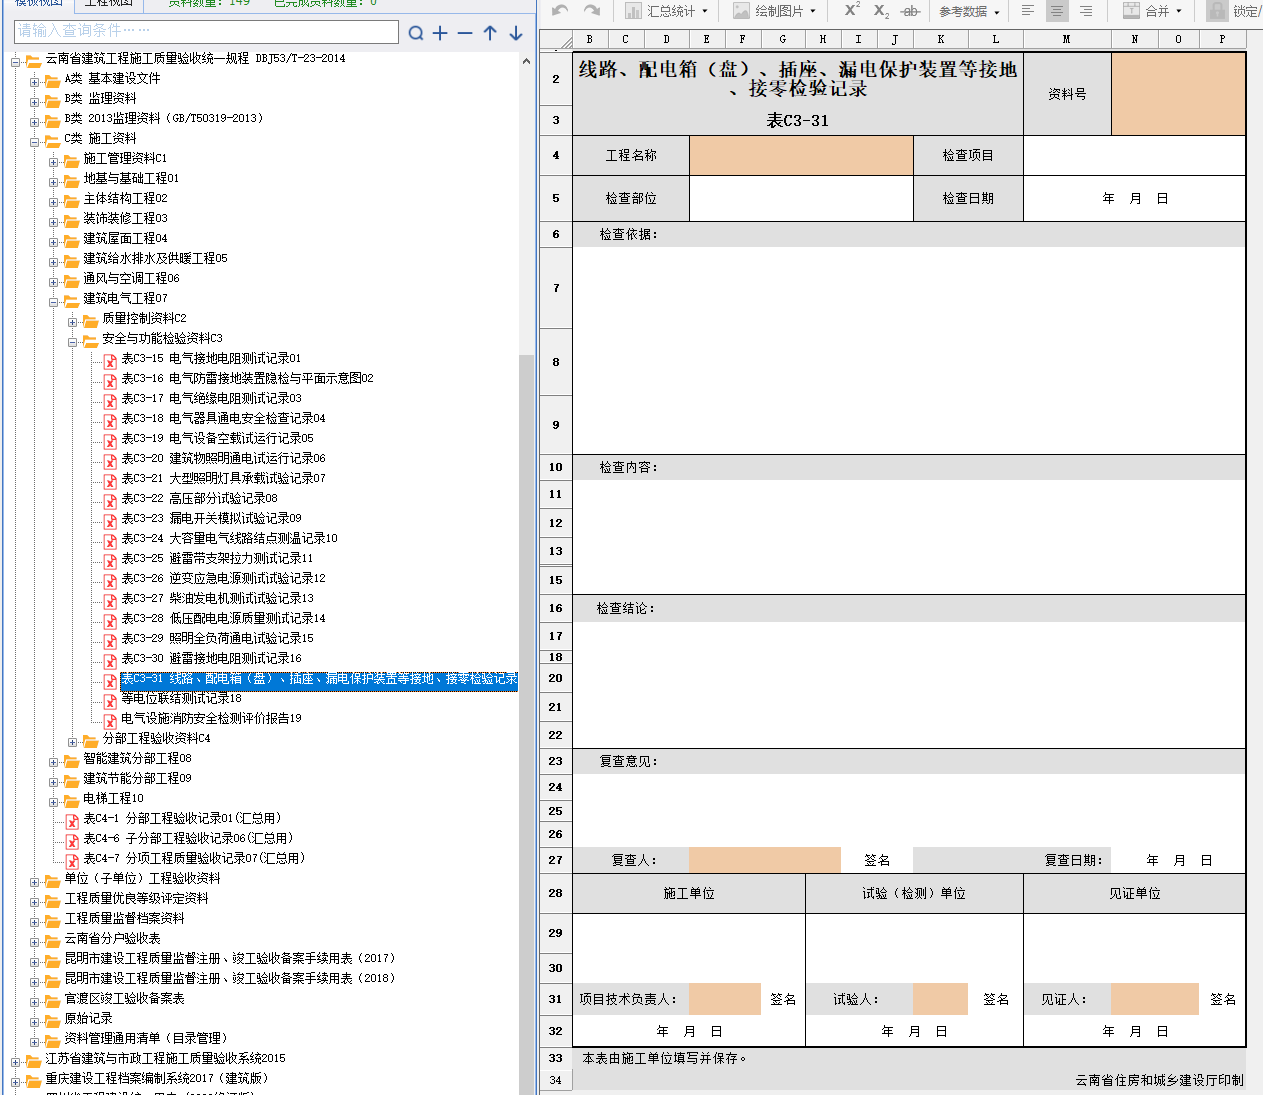Click 江苏省建筑与市政工程施工质量验收系统2015 node
Screen dimensions: 1263x1095
(165, 1058)
